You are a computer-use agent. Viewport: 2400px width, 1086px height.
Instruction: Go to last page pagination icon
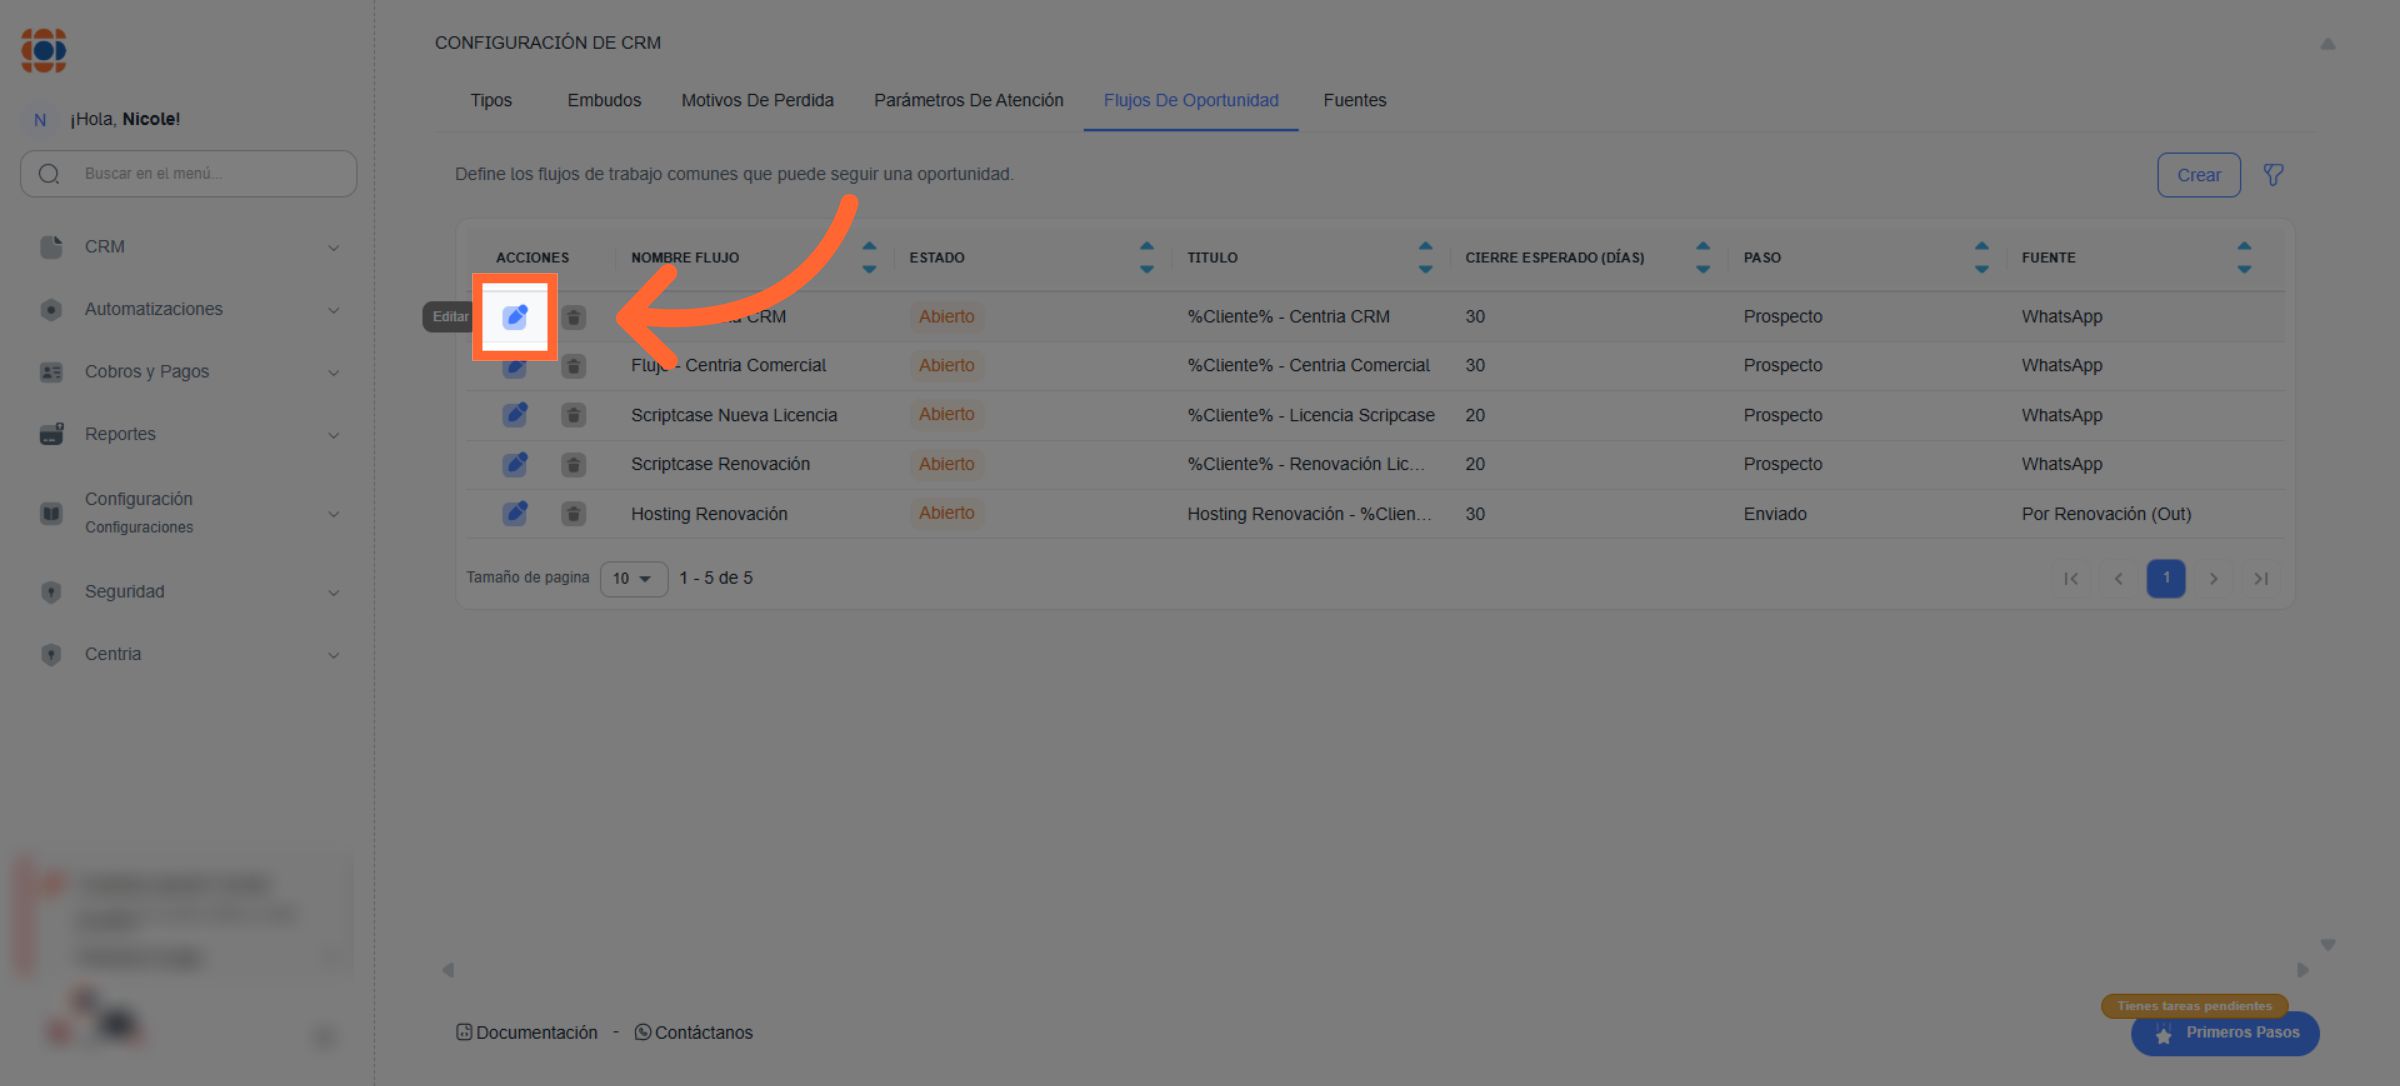pos(2260,578)
